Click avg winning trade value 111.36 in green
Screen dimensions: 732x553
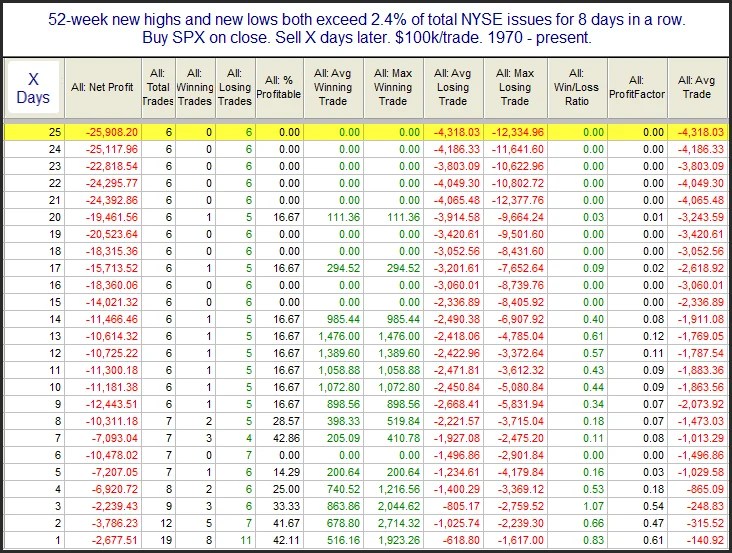pos(343,217)
